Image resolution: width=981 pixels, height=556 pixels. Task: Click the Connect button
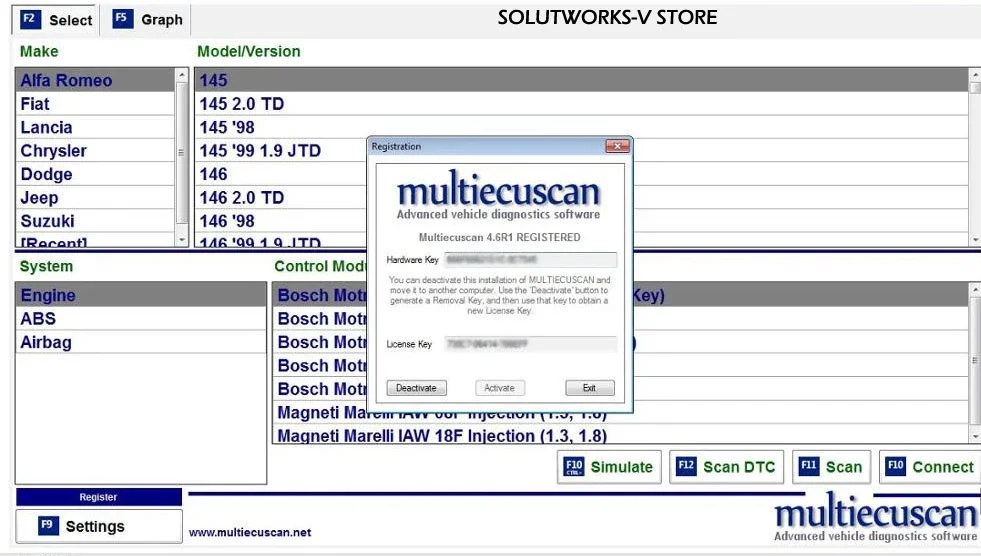(x=930, y=467)
